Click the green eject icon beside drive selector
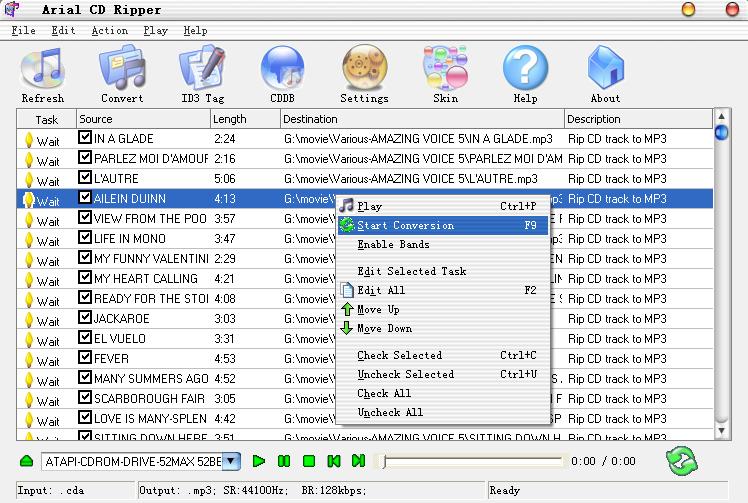Screen dimensions: 748x503 point(27,461)
